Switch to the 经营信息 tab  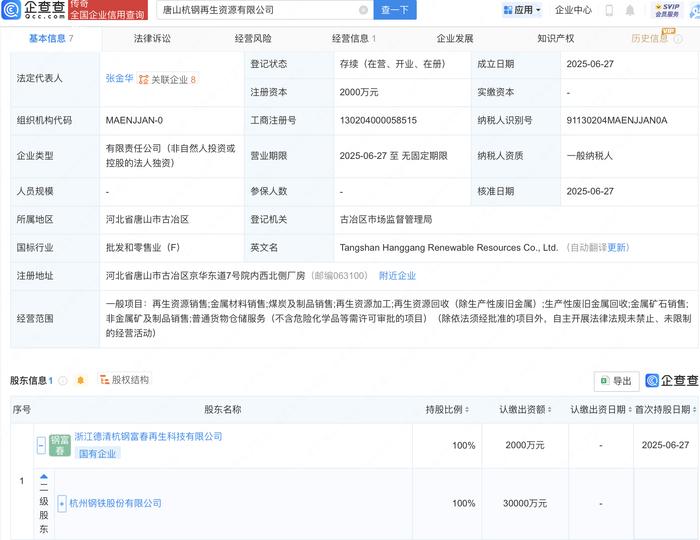354,39
